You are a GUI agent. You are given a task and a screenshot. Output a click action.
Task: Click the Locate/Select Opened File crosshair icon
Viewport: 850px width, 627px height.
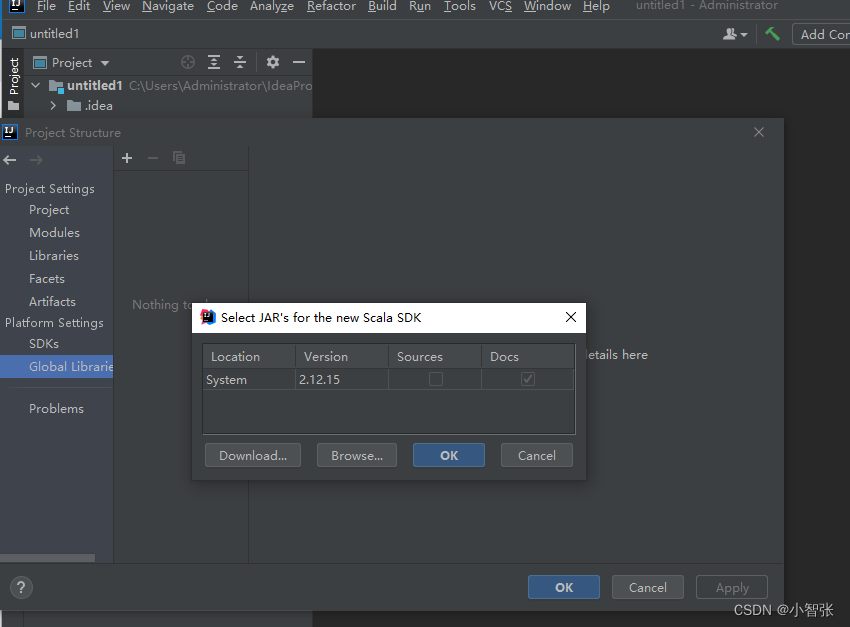pyautogui.click(x=188, y=62)
